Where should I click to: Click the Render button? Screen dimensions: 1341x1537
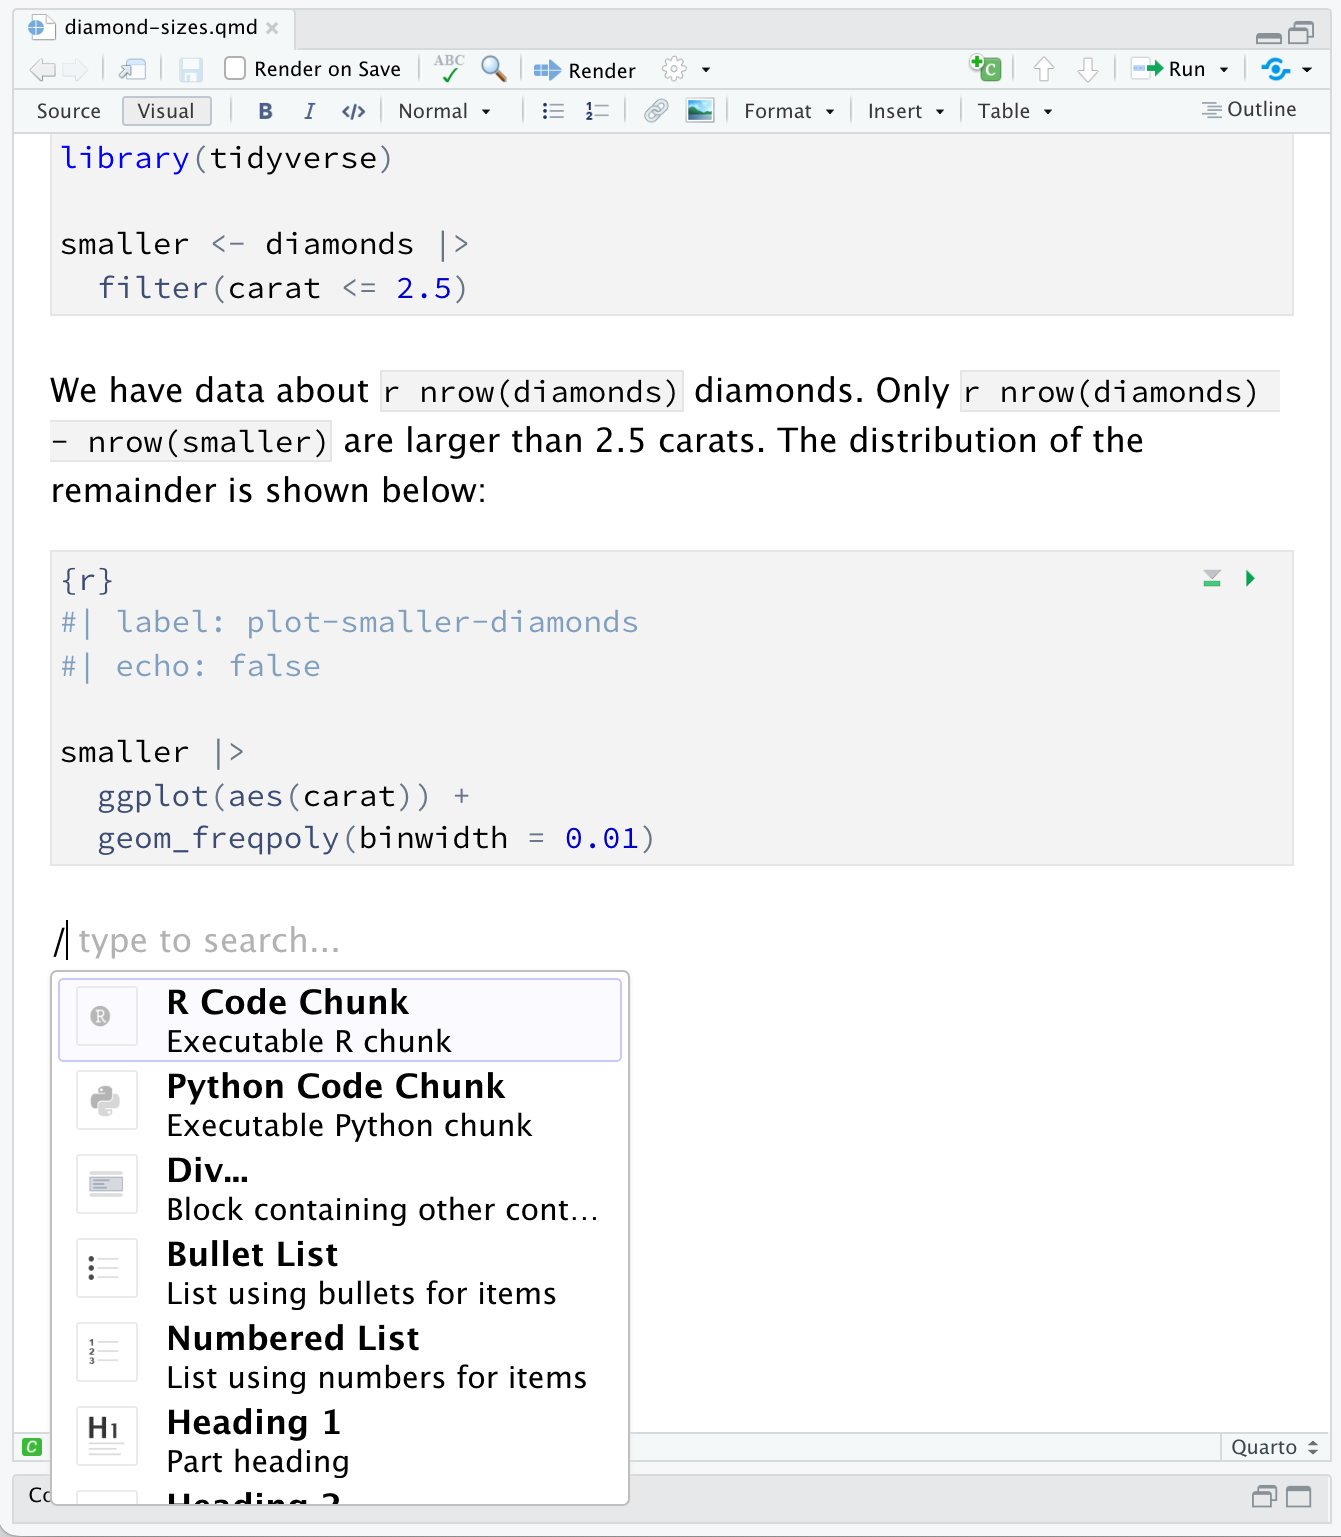pyautogui.click(x=584, y=70)
